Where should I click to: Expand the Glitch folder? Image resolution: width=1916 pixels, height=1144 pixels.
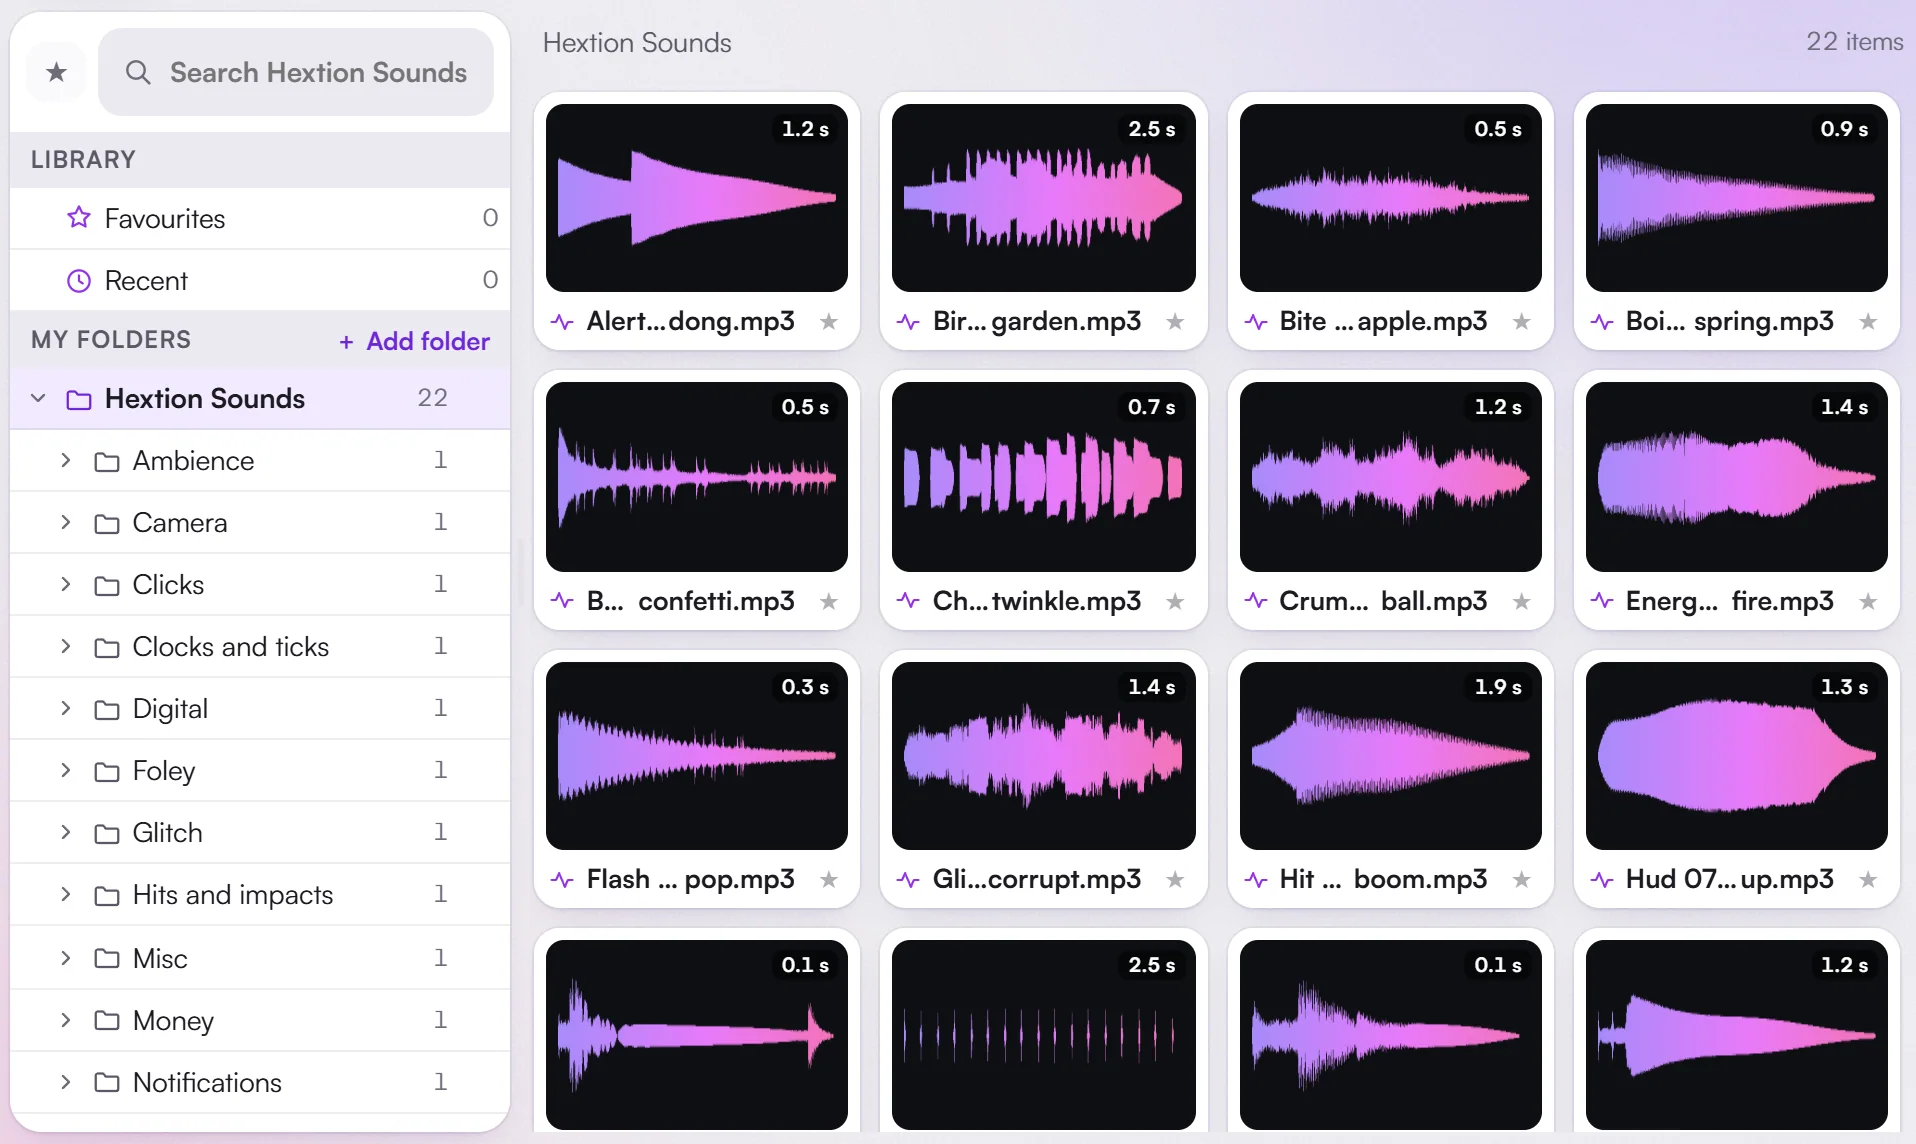pos(66,832)
